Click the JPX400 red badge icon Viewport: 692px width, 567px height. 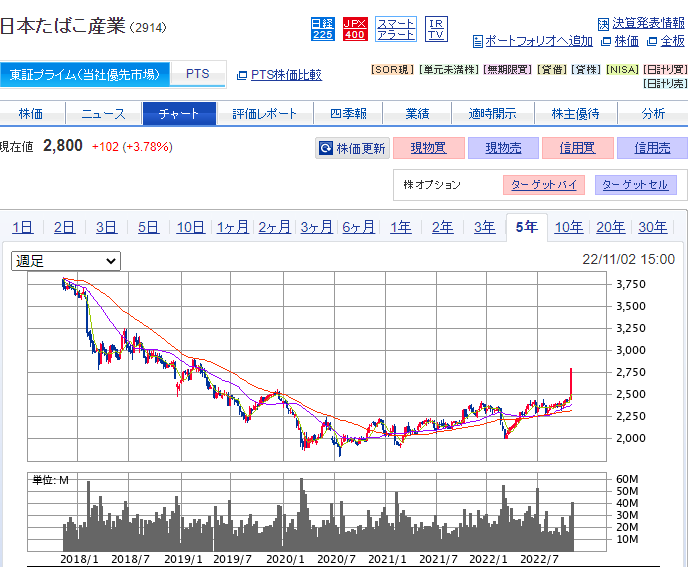click(x=355, y=29)
